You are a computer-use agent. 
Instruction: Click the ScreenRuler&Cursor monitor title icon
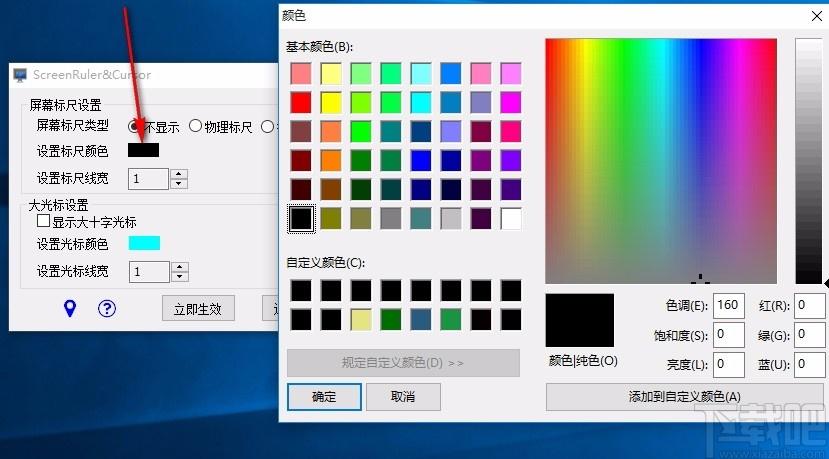pyautogui.click(x=20, y=75)
